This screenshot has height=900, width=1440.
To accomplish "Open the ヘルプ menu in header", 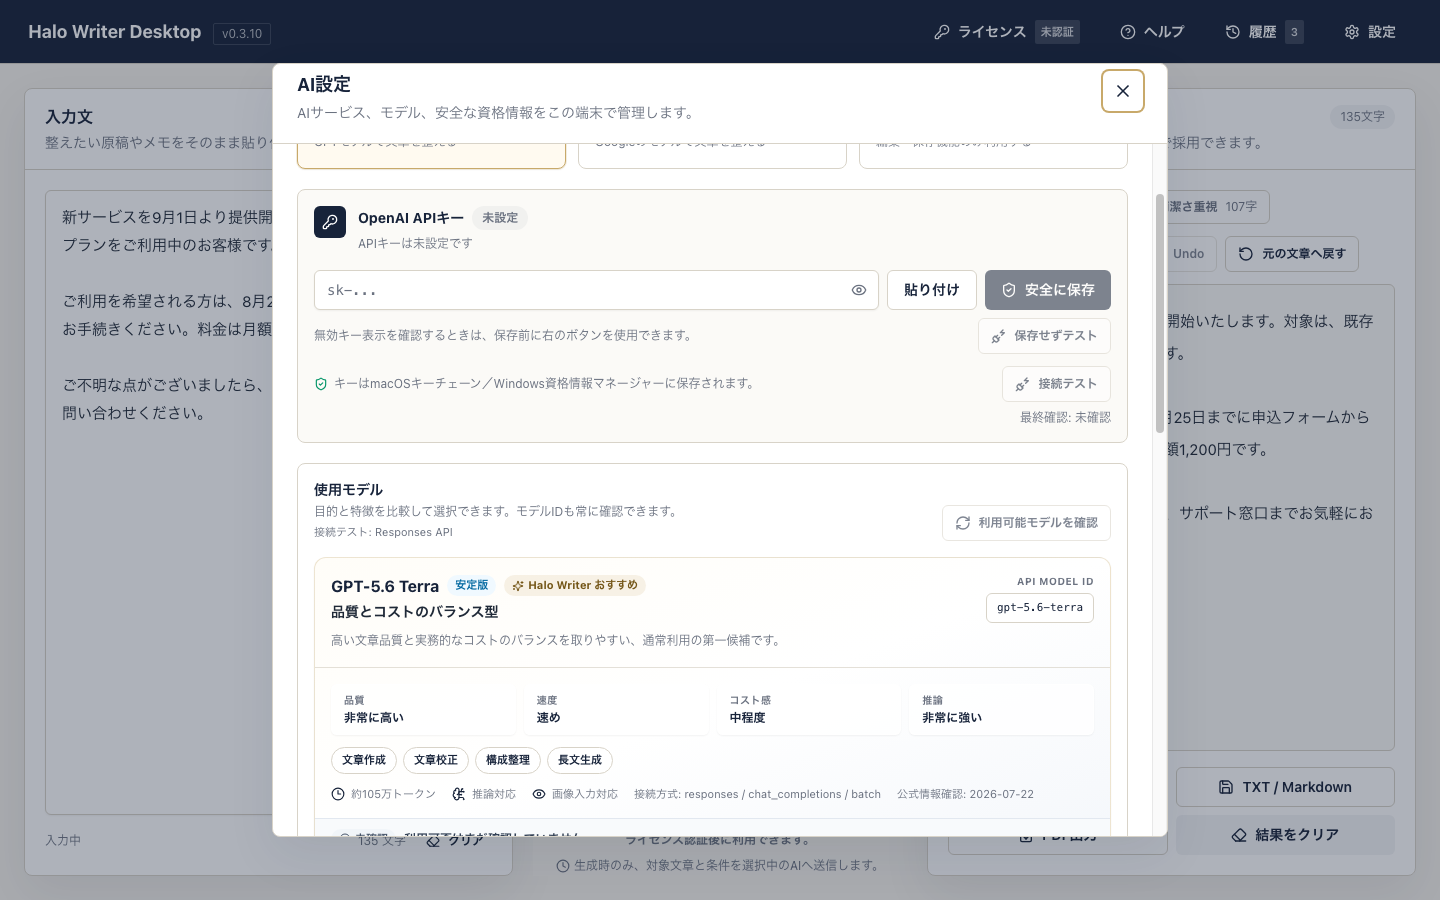I will pos(1152,32).
